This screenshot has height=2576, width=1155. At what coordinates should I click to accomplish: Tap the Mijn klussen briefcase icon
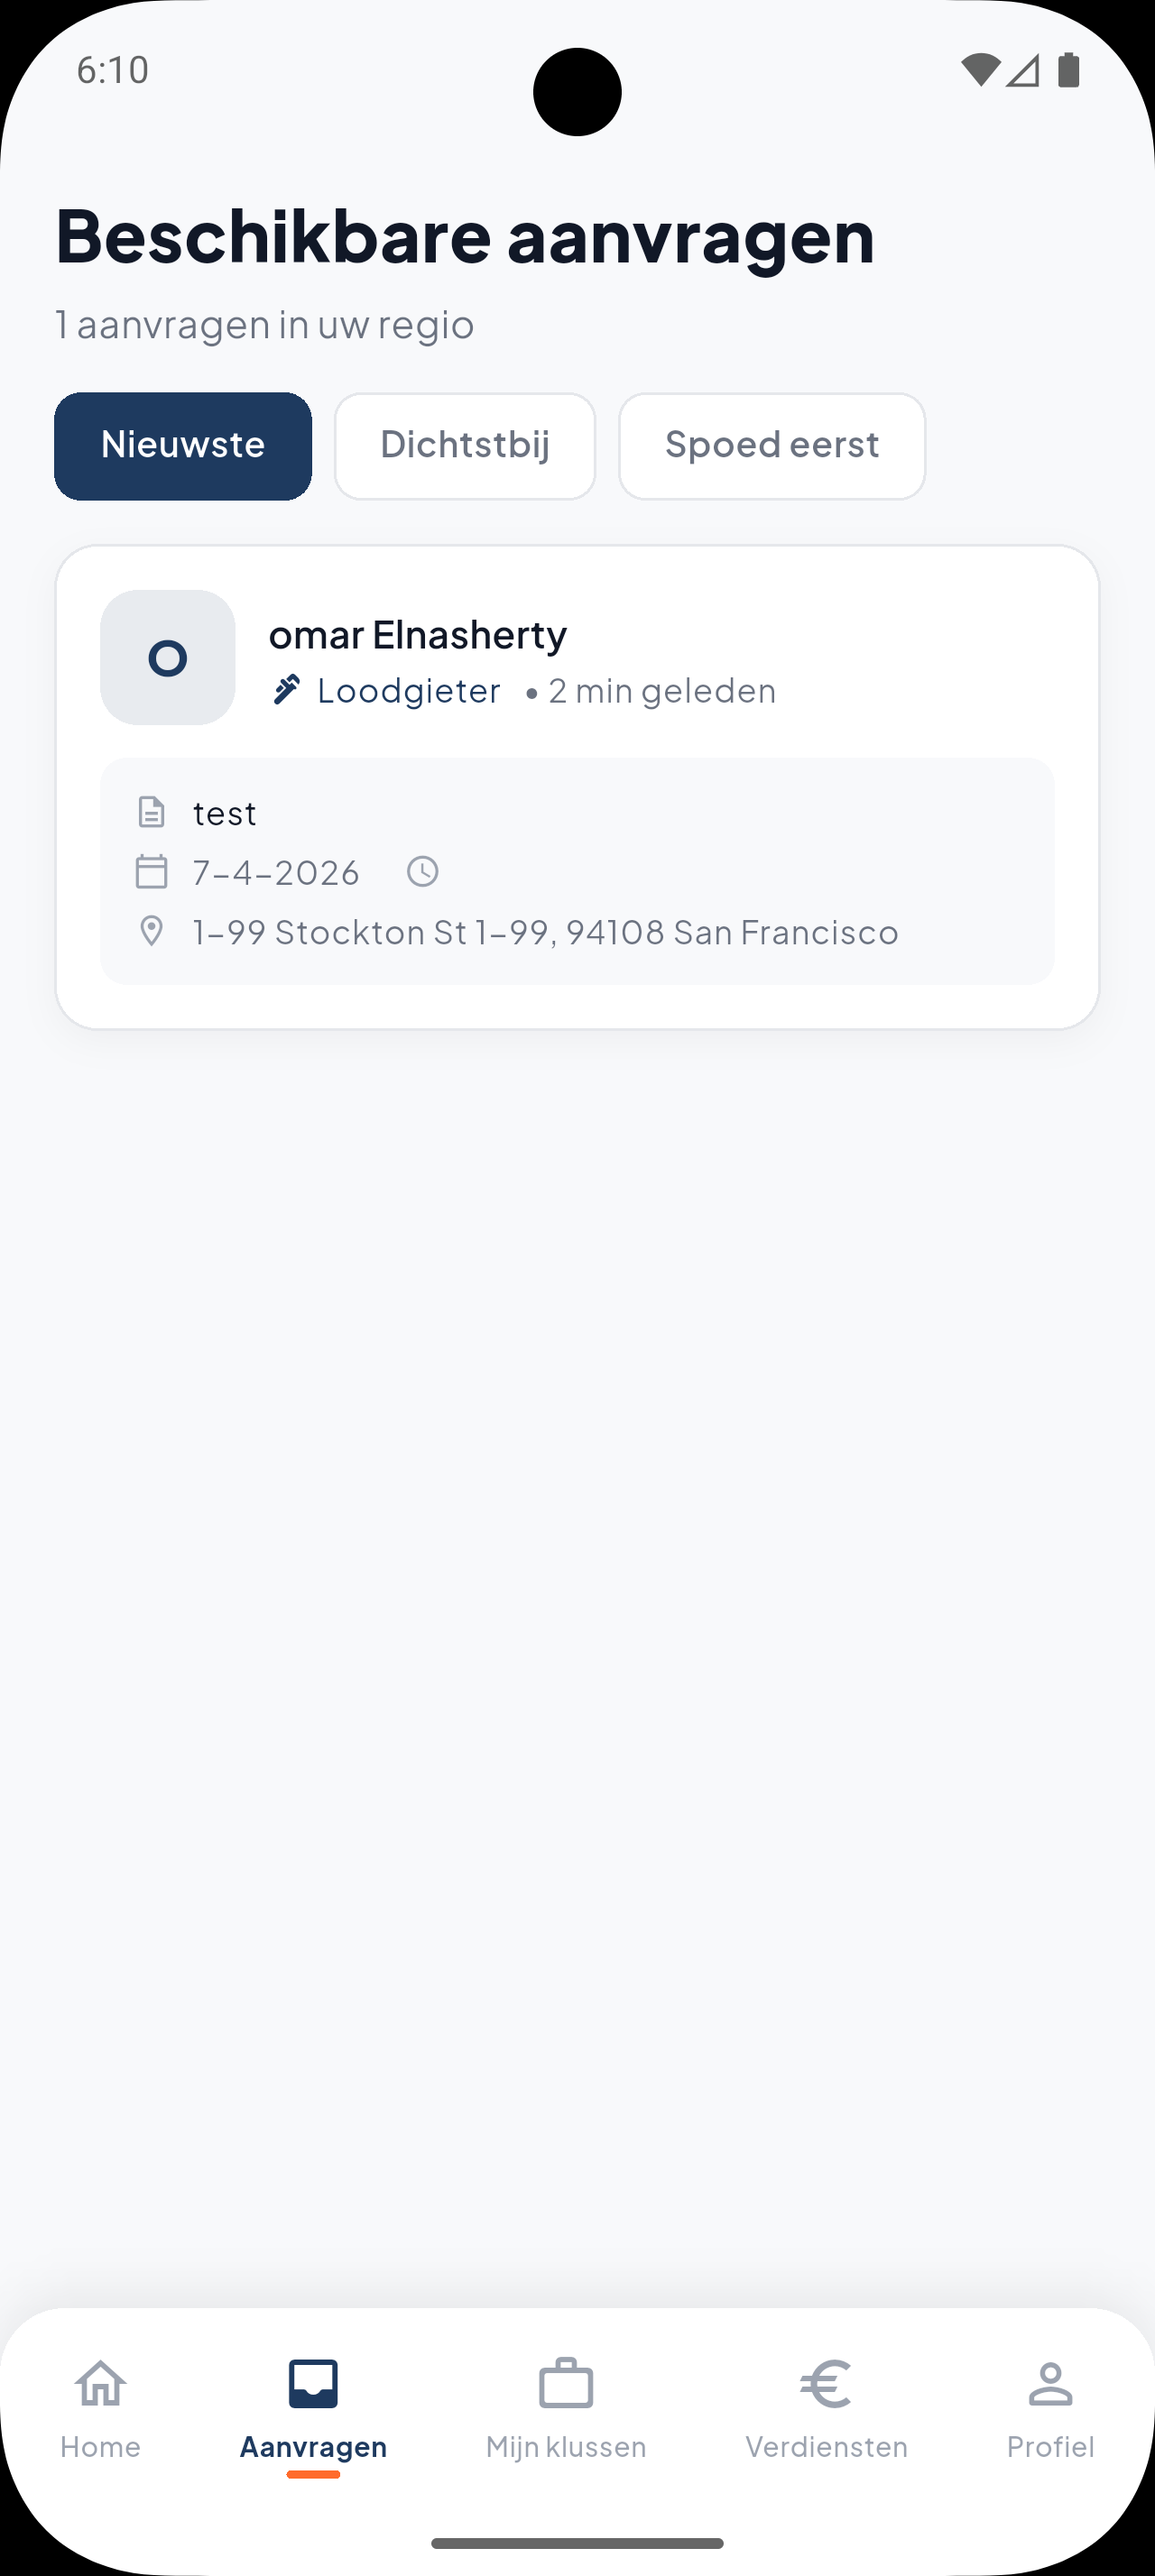pos(566,2385)
